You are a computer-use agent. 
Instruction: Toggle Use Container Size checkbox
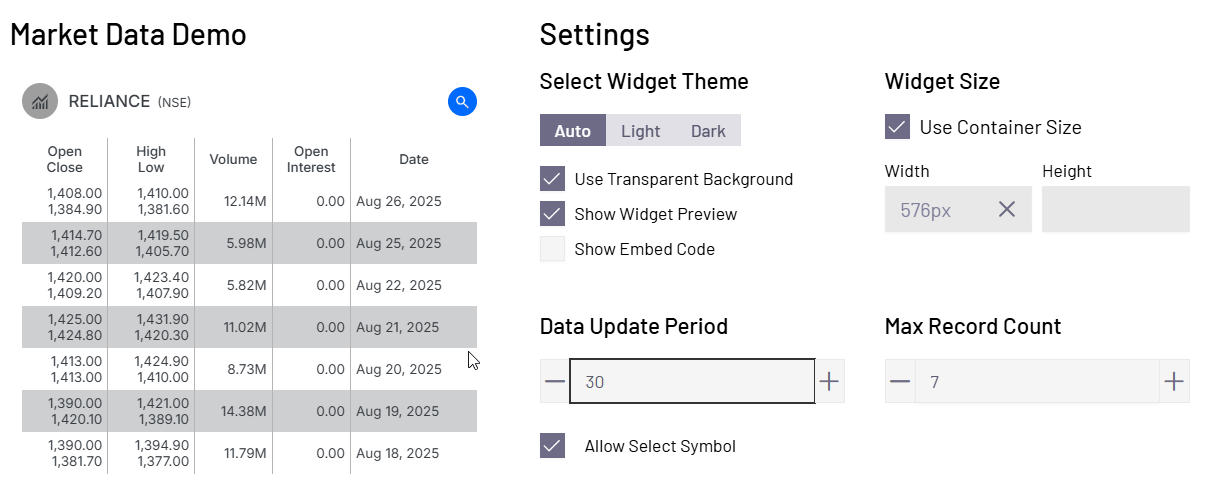pos(898,127)
